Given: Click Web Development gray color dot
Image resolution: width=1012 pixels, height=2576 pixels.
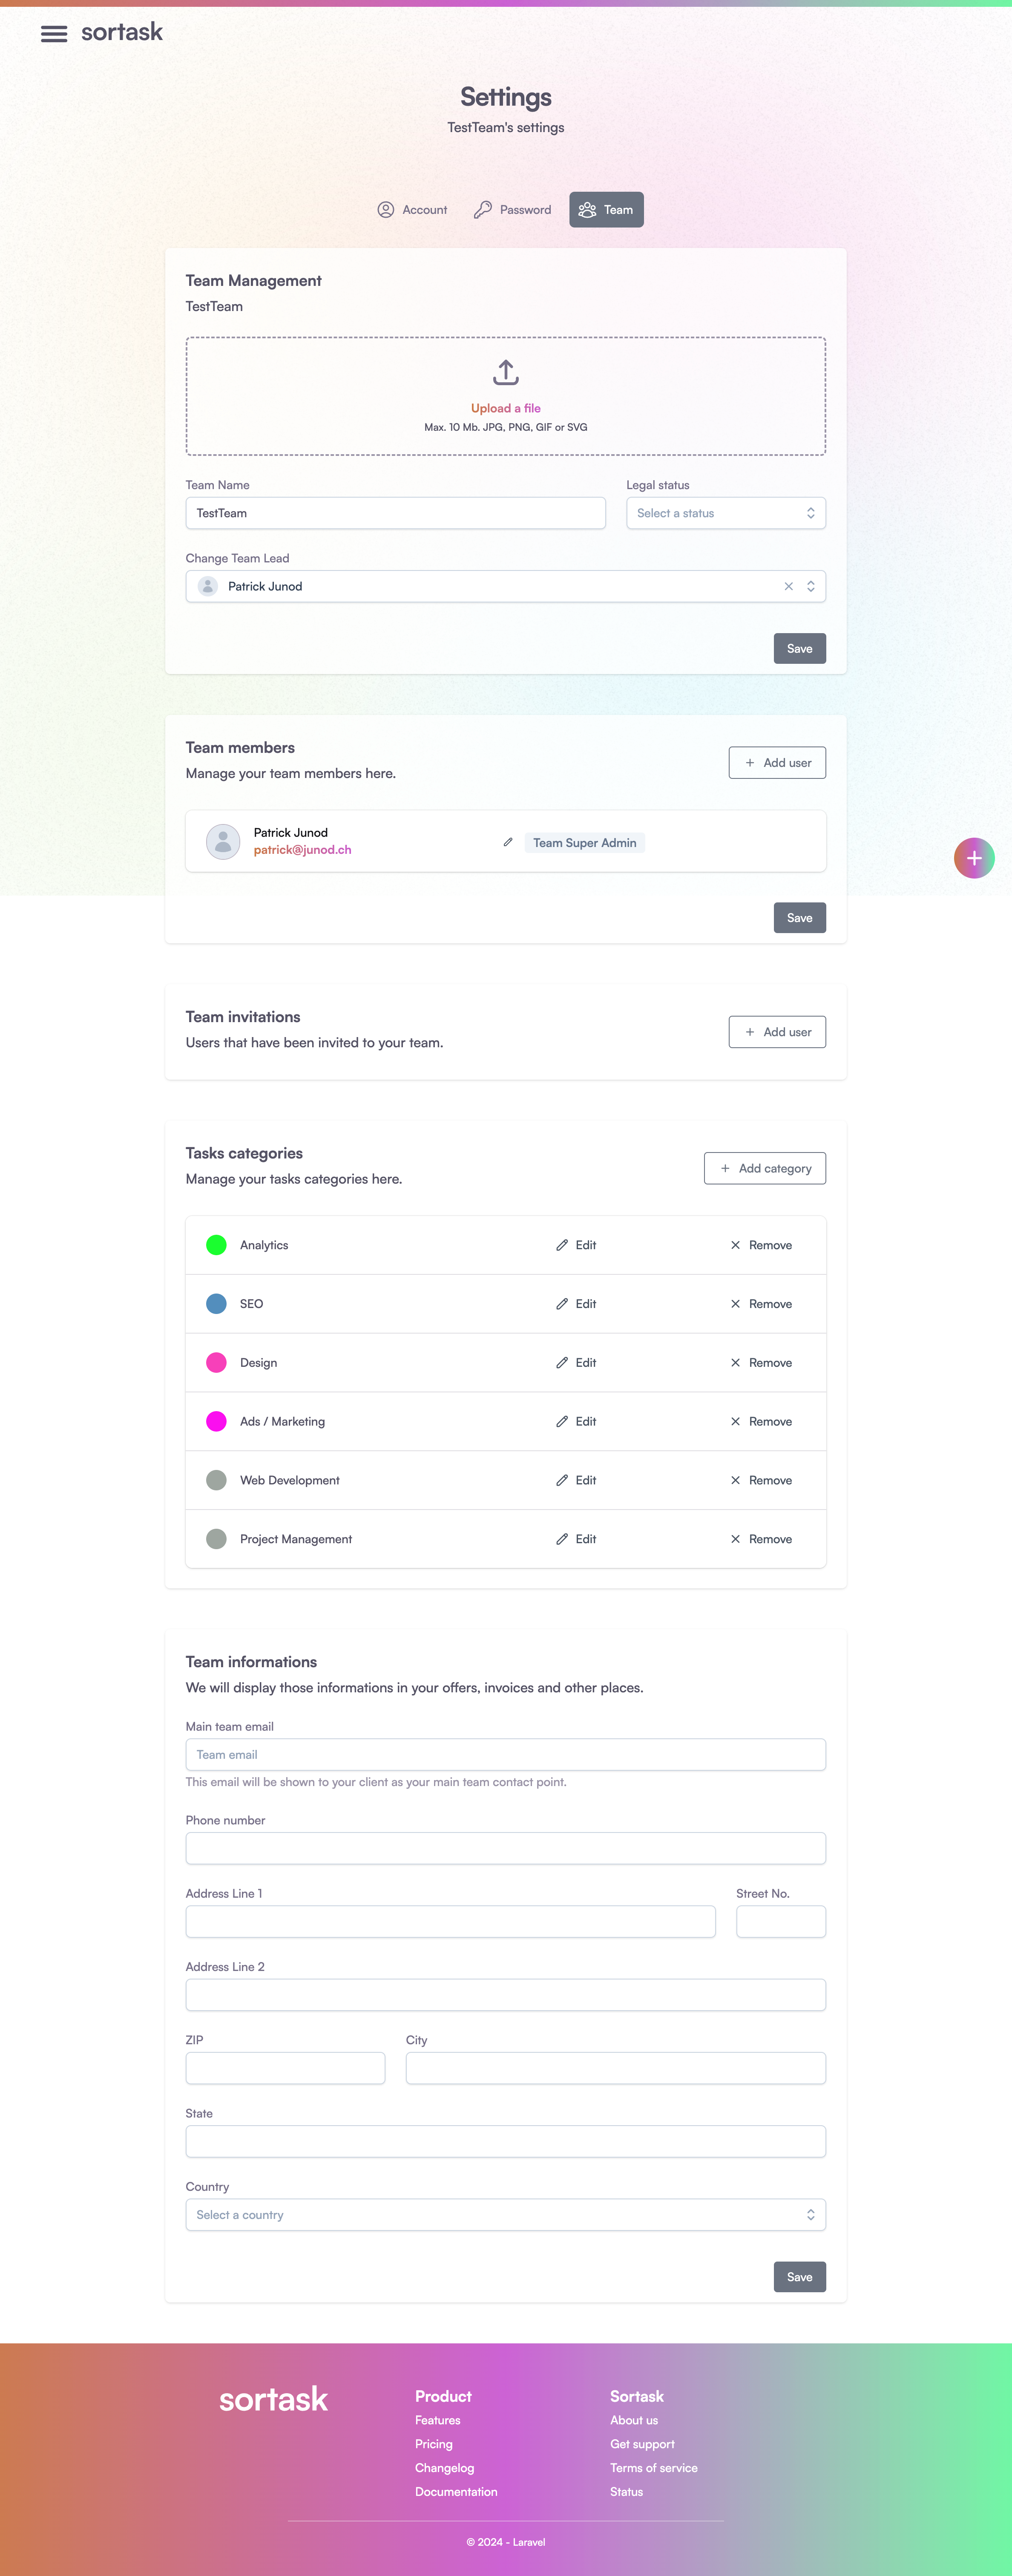Looking at the screenshot, I should [x=216, y=1480].
